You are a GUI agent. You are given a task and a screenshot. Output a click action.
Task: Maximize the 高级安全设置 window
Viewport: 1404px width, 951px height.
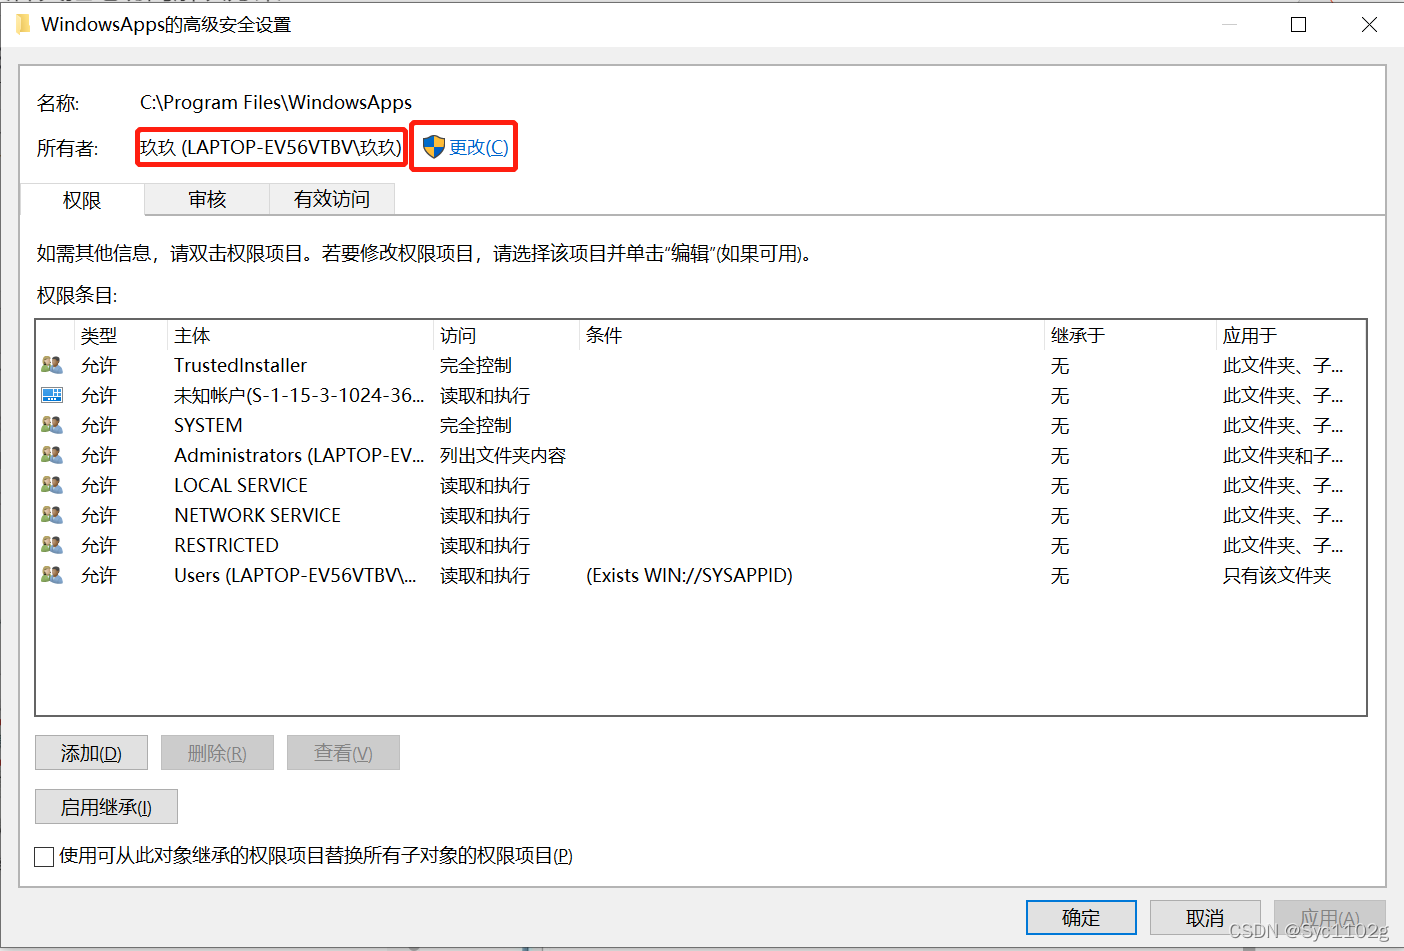pos(1299,25)
